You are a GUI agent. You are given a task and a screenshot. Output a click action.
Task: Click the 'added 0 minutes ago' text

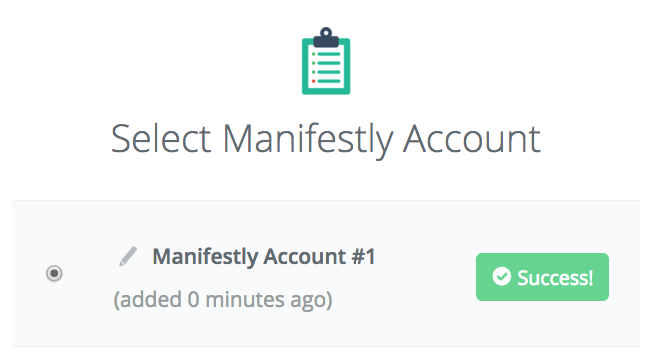tap(223, 300)
